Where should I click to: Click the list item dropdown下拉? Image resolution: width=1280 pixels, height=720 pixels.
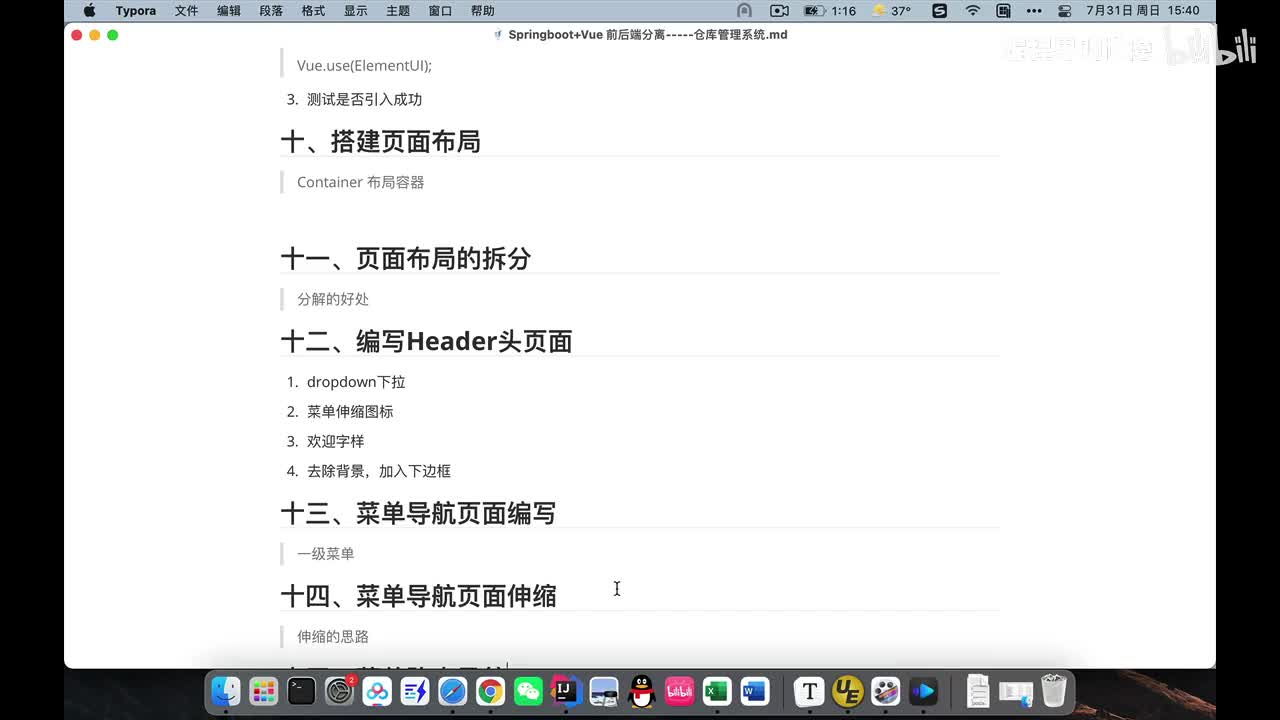356,382
